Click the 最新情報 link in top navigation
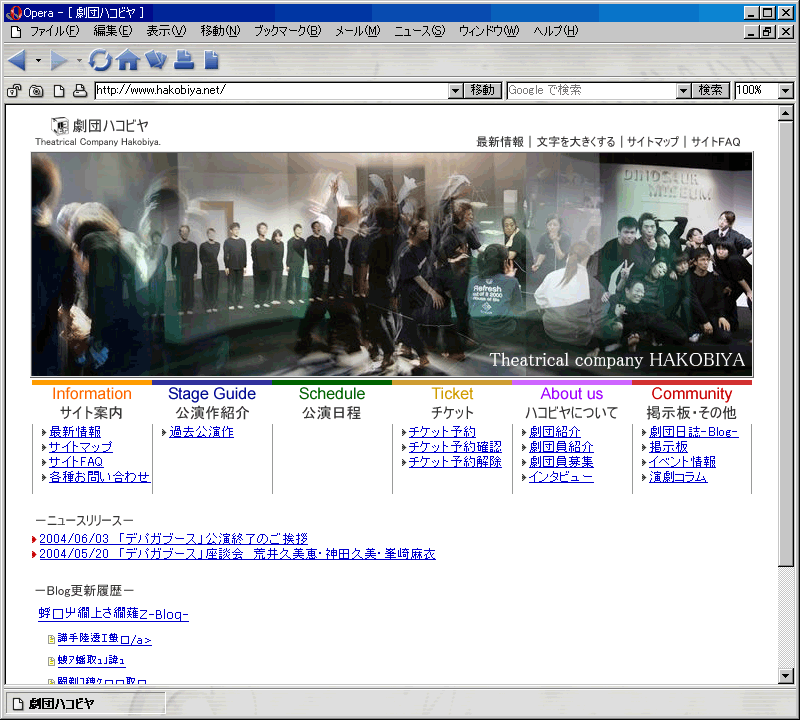The width and height of the screenshot is (800, 720). [500, 142]
